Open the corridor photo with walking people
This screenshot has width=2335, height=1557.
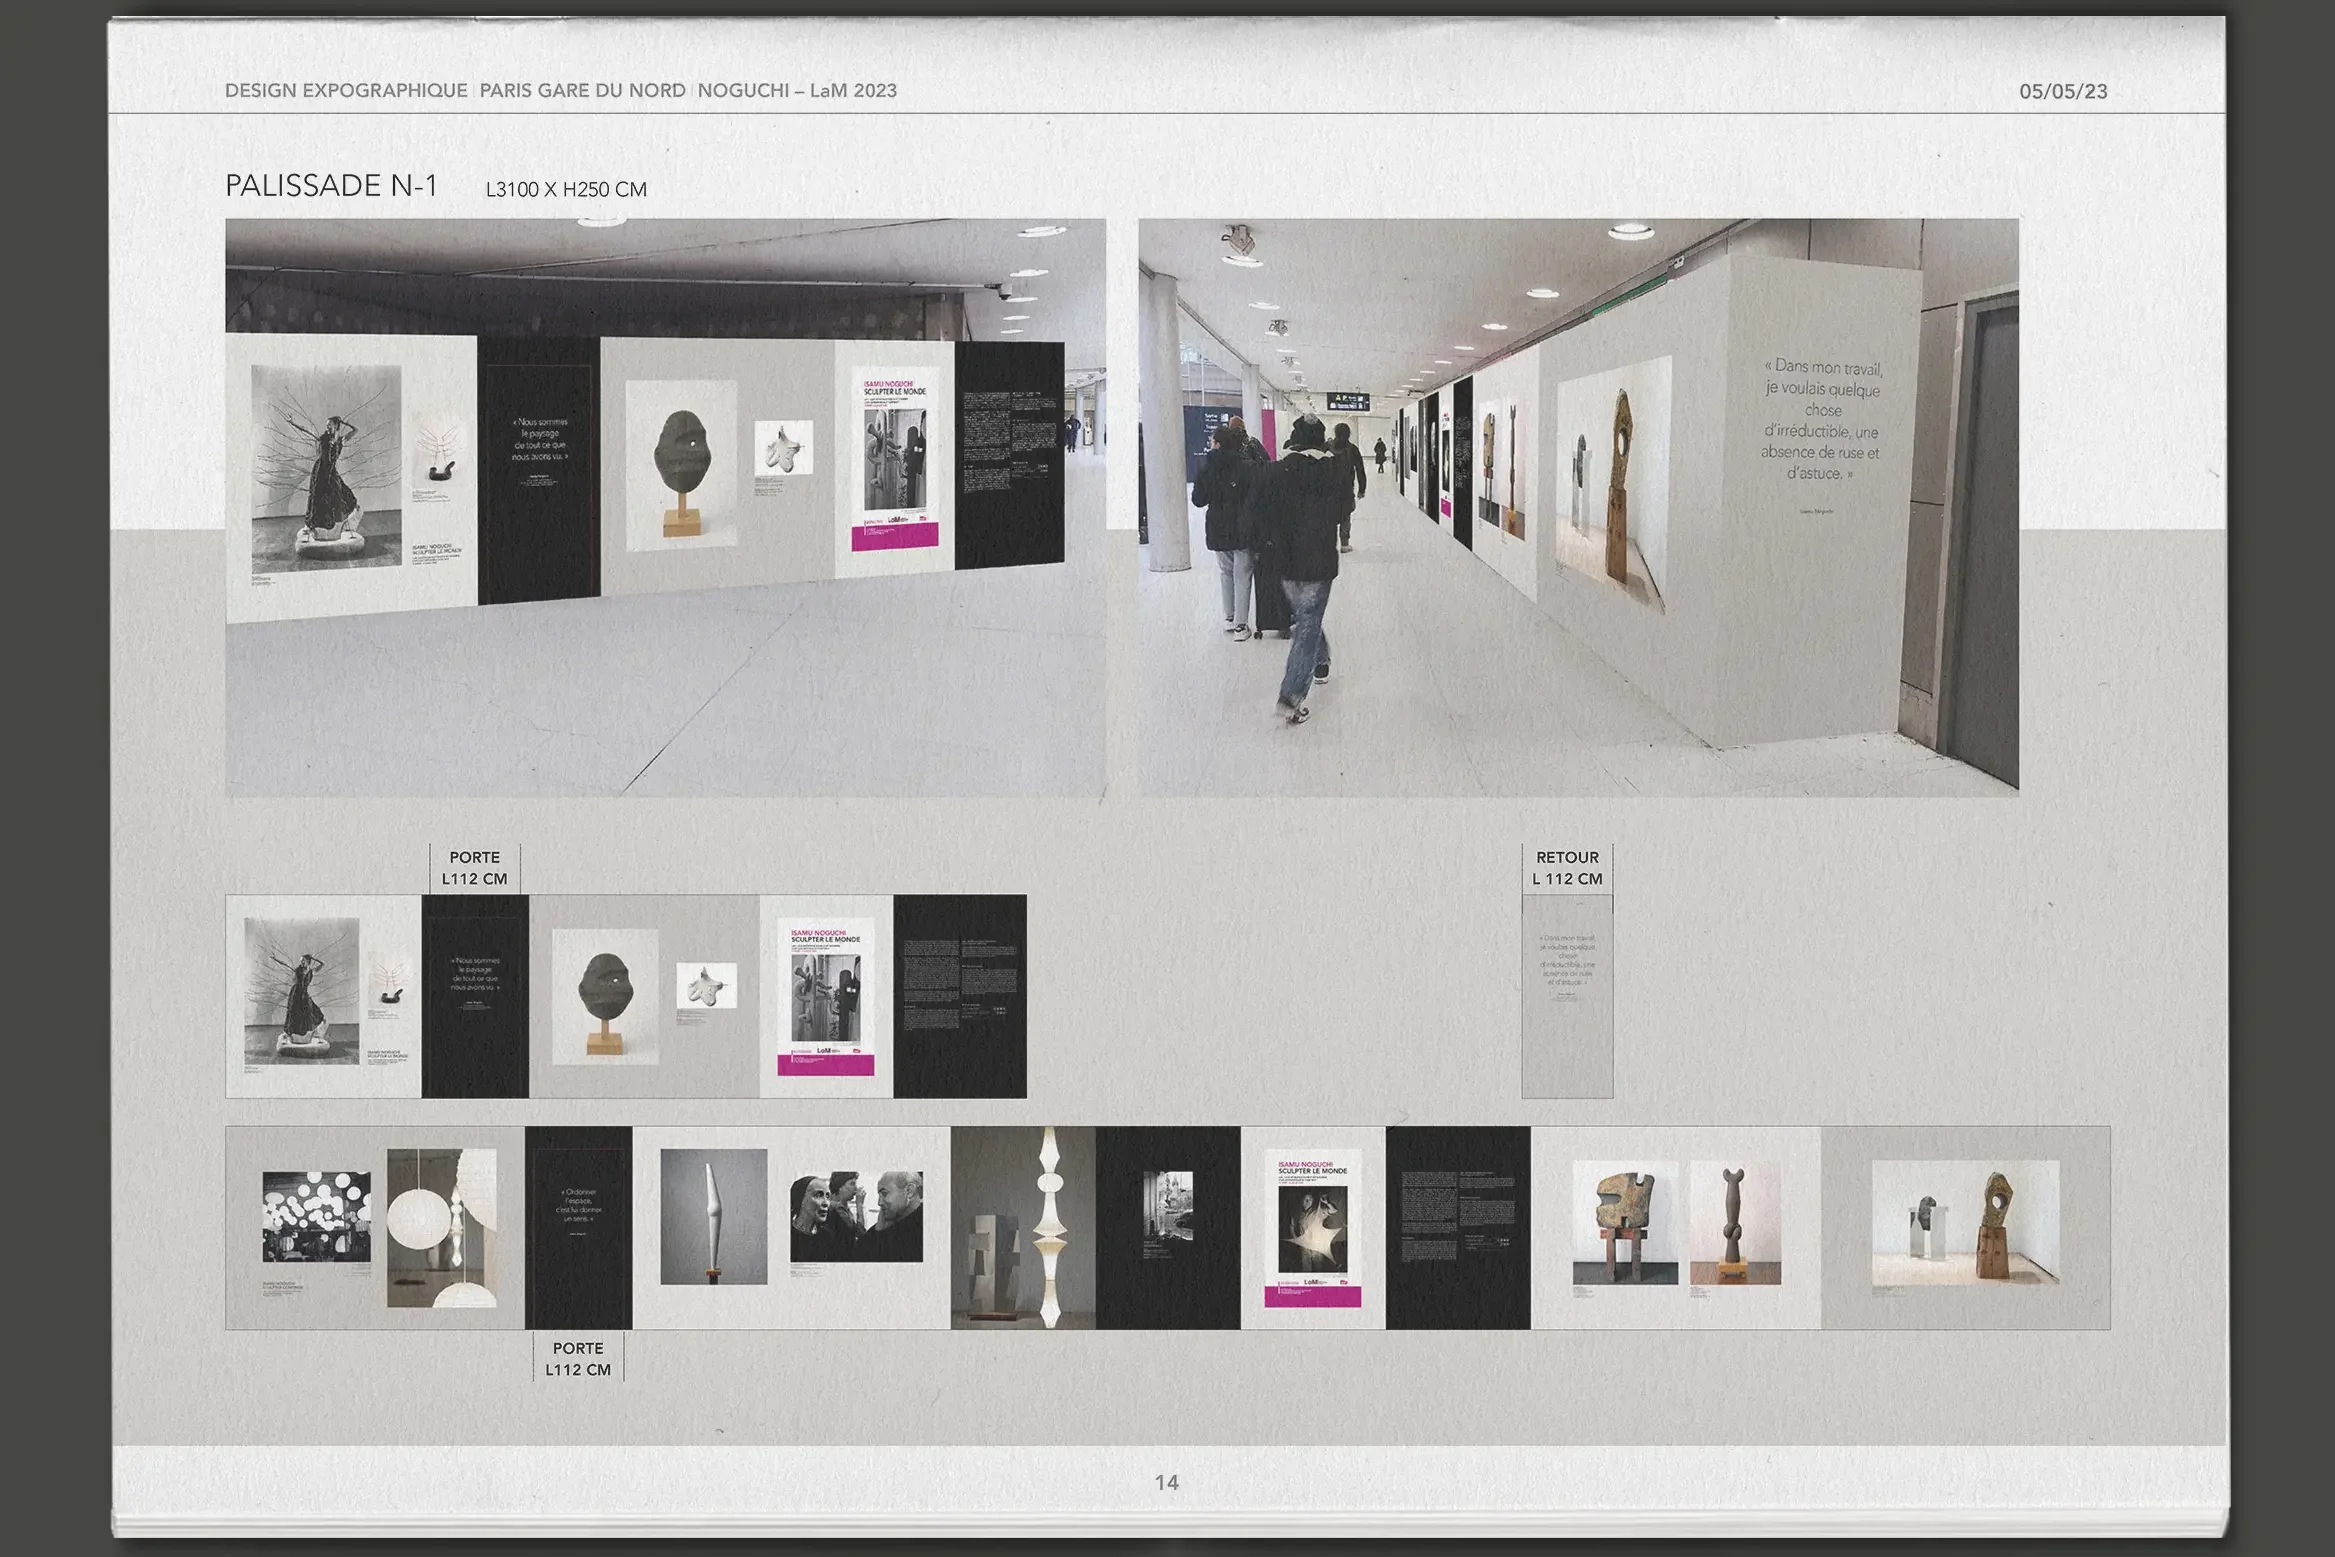1578,508
